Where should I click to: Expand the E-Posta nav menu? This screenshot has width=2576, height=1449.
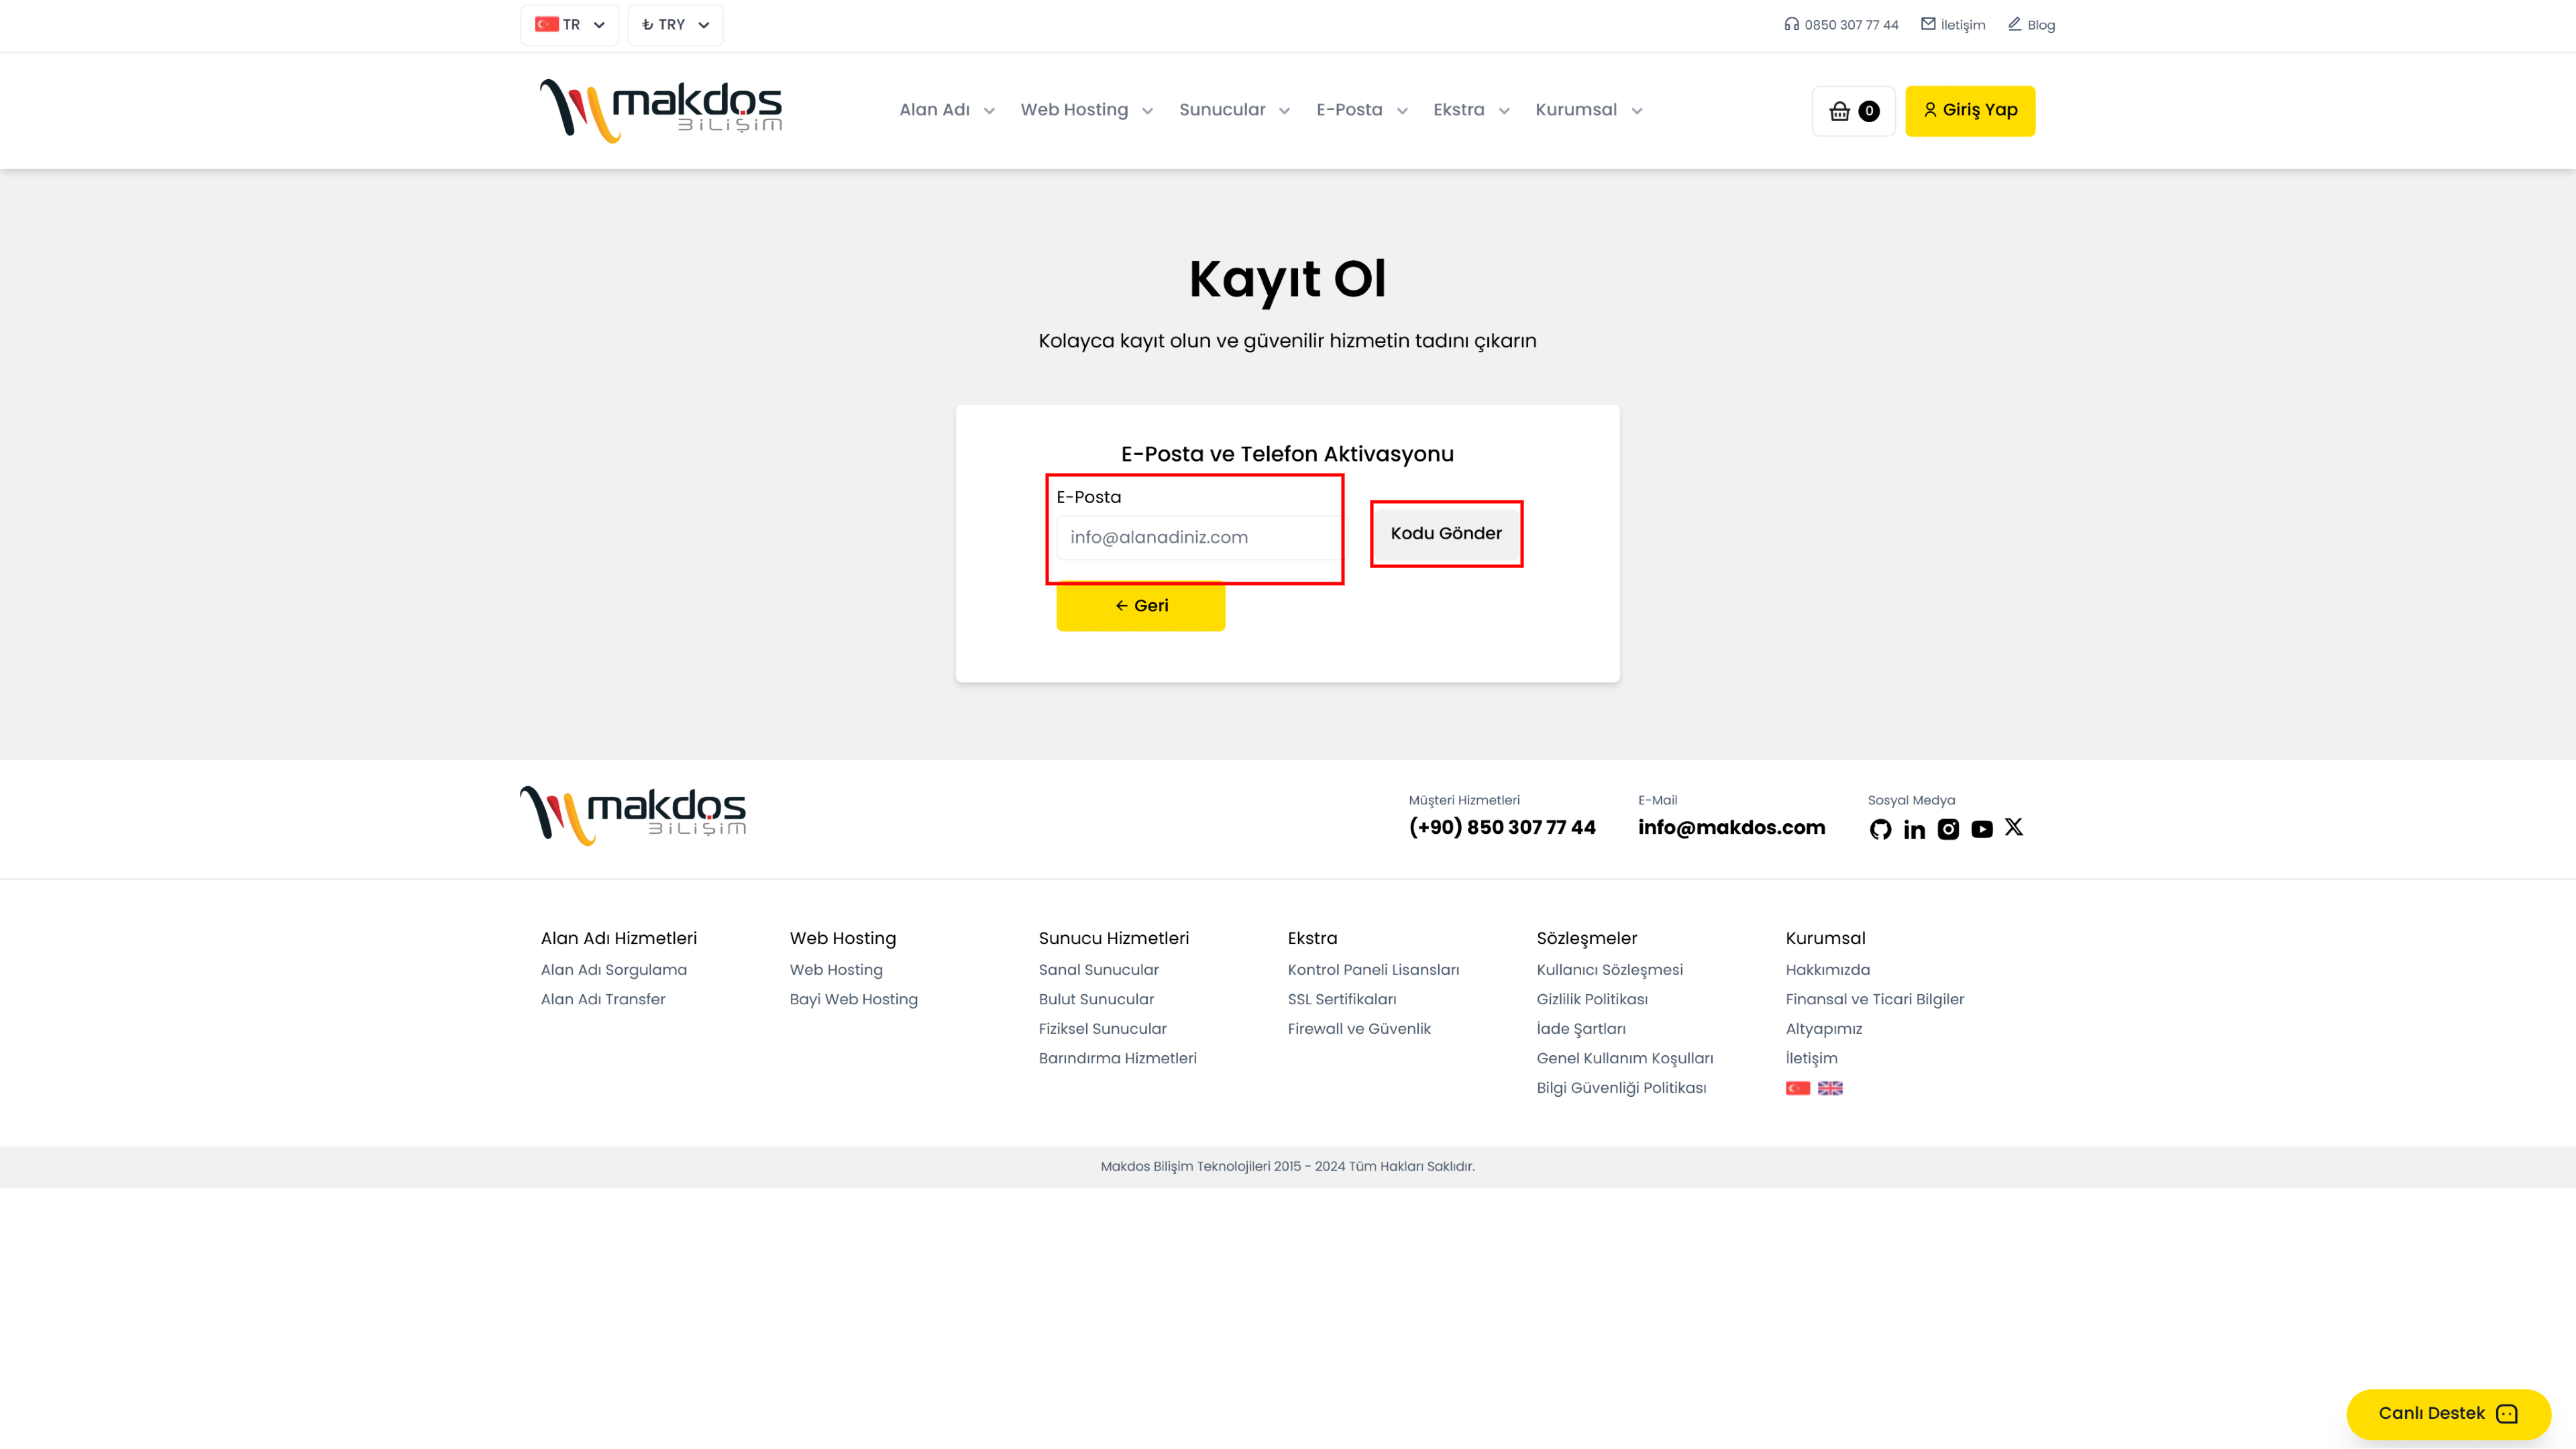(x=1362, y=110)
